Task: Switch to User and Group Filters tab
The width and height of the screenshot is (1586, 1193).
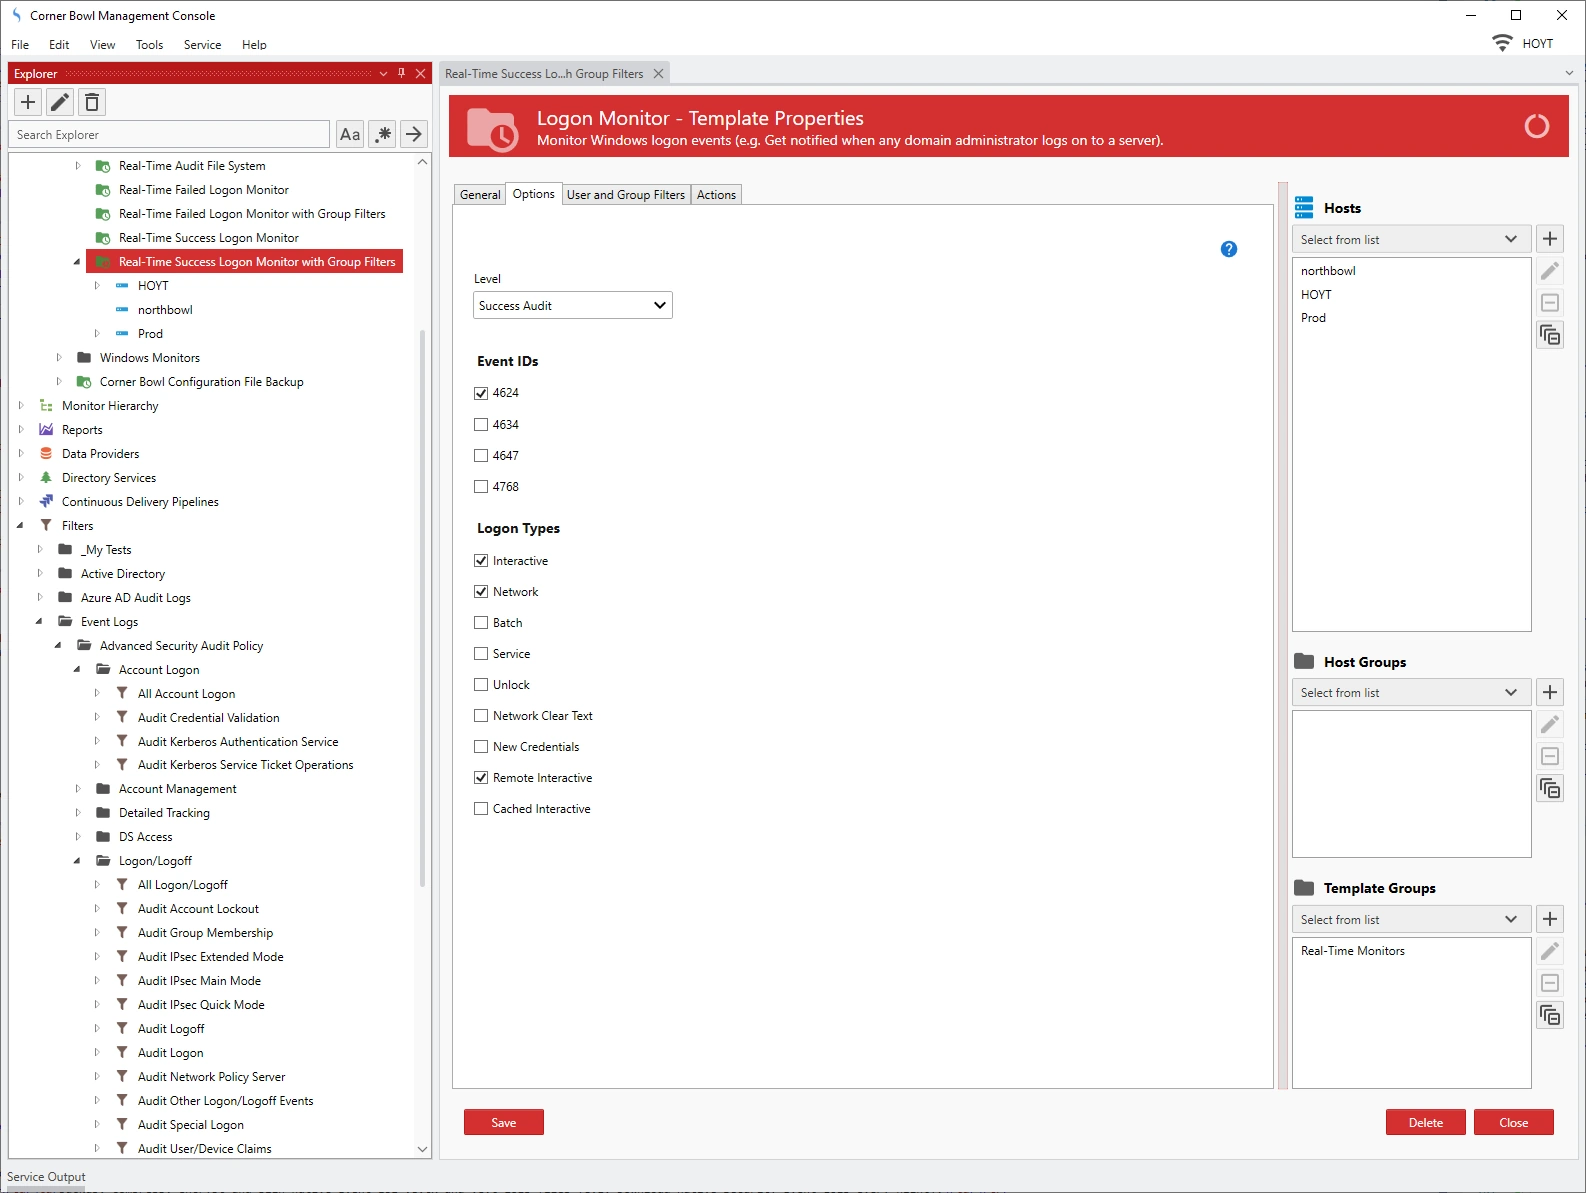Action: 625,195
